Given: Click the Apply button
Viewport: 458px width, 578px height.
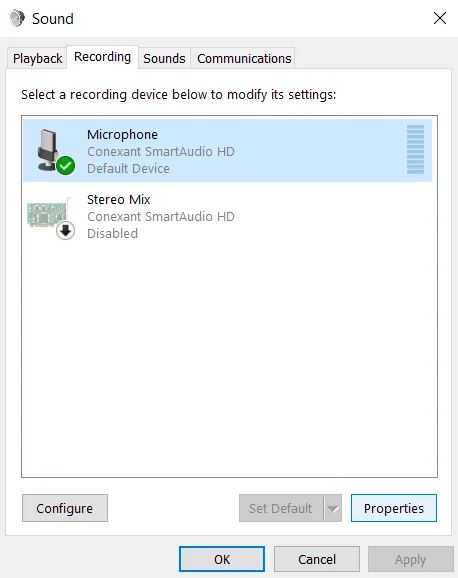Looking at the screenshot, I should [x=411, y=559].
